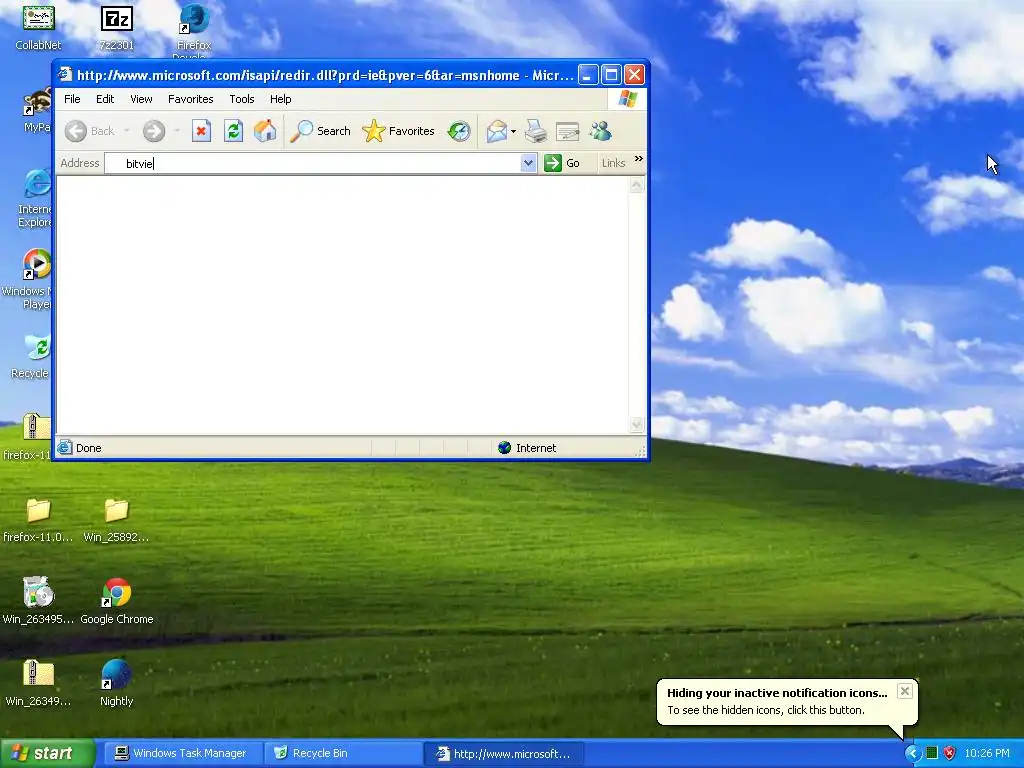Expand the Forward history dropdown arrow
This screenshot has height=768, width=1024.
176,131
